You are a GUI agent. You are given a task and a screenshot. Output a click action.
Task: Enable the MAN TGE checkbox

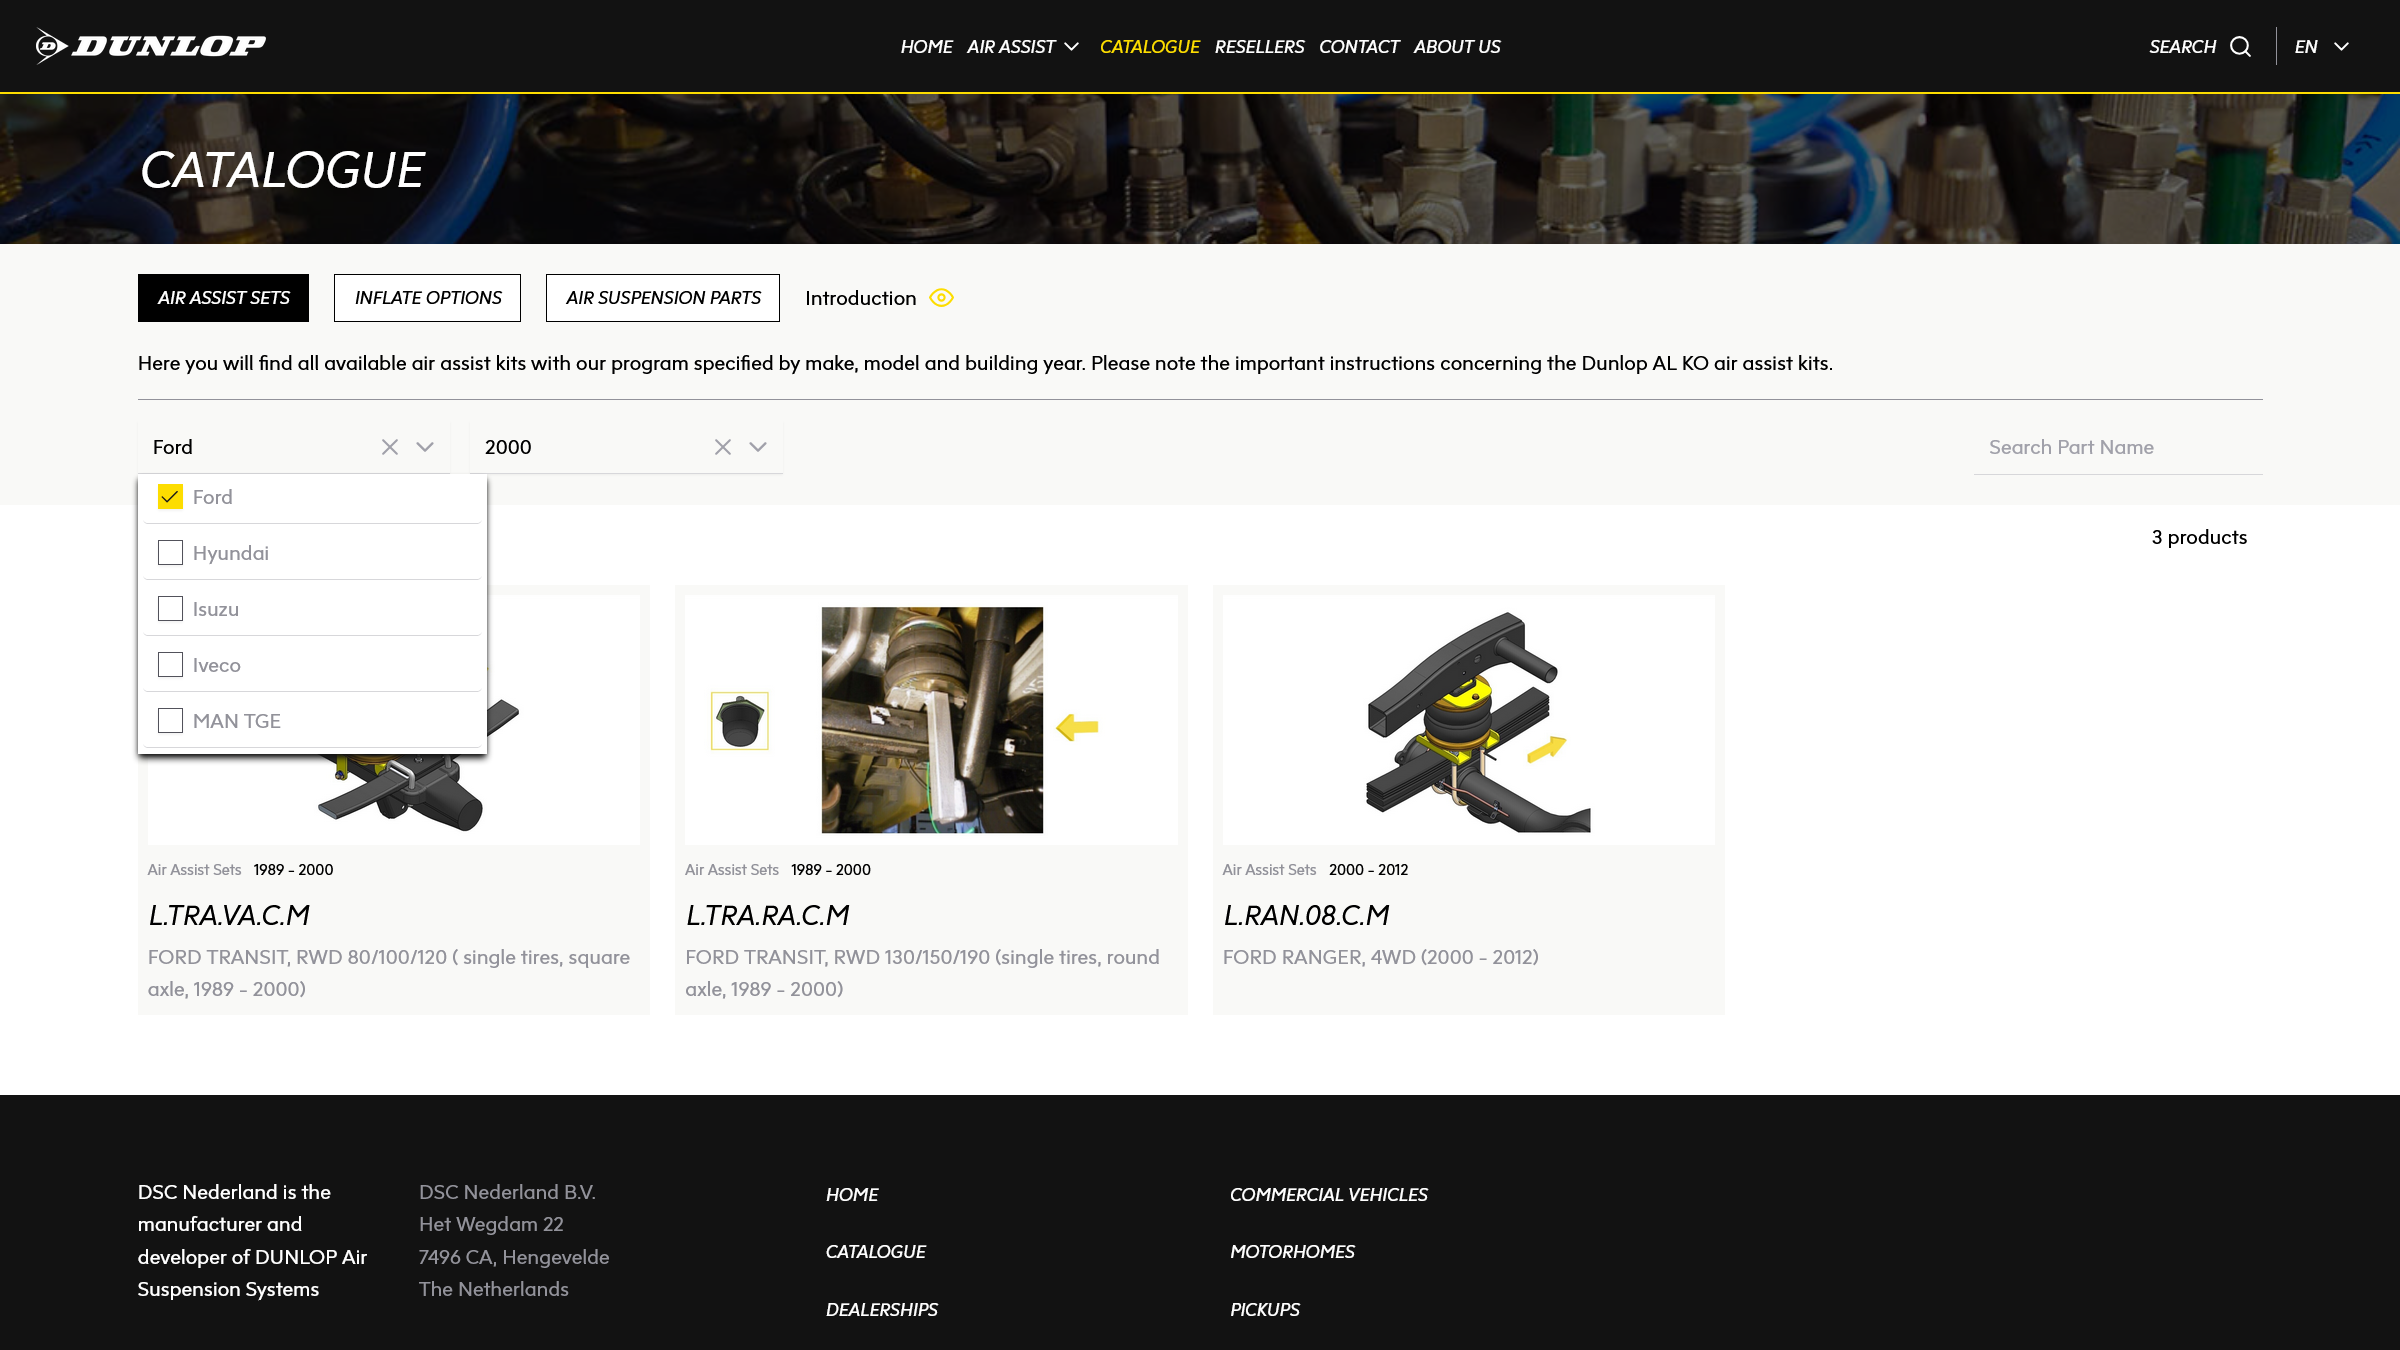[x=170, y=721]
